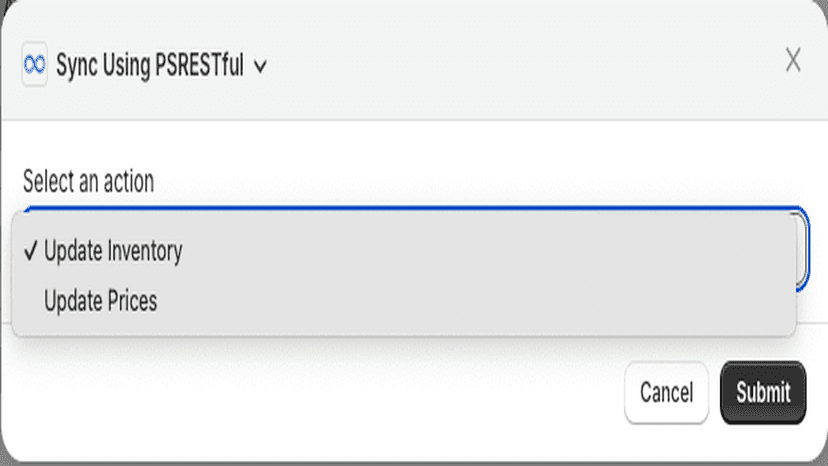
Task: Click the Select an action label
Action: [x=88, y=182]
